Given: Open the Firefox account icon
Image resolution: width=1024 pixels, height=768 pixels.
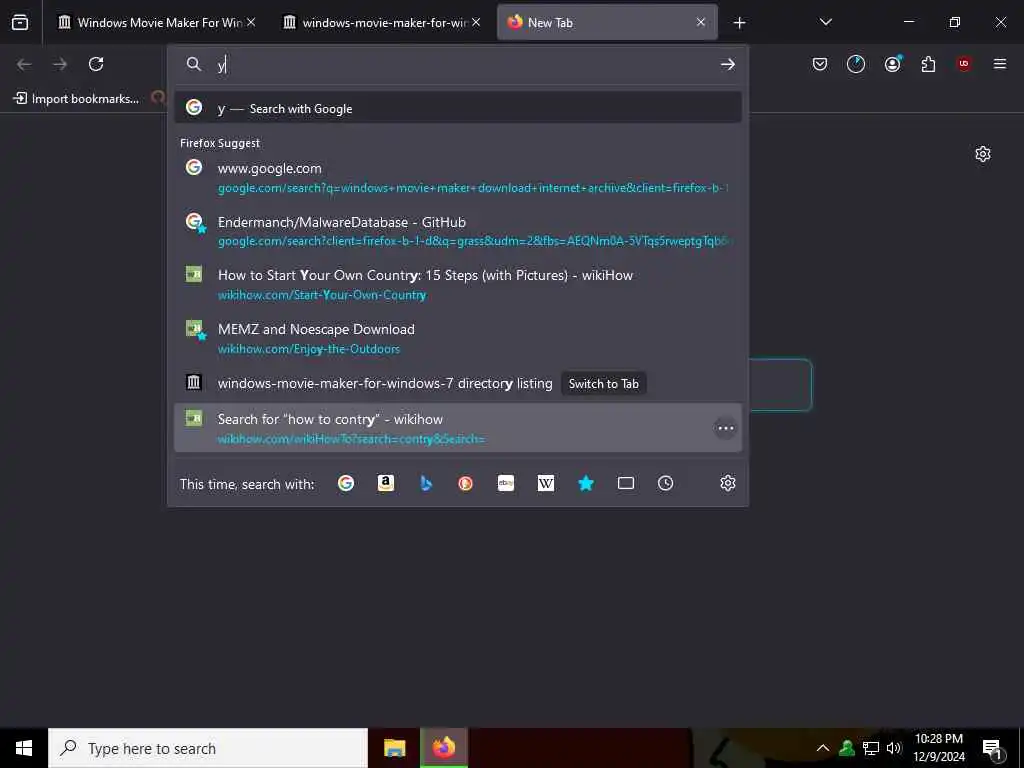Looking at the screenshot, I should 892,64.
